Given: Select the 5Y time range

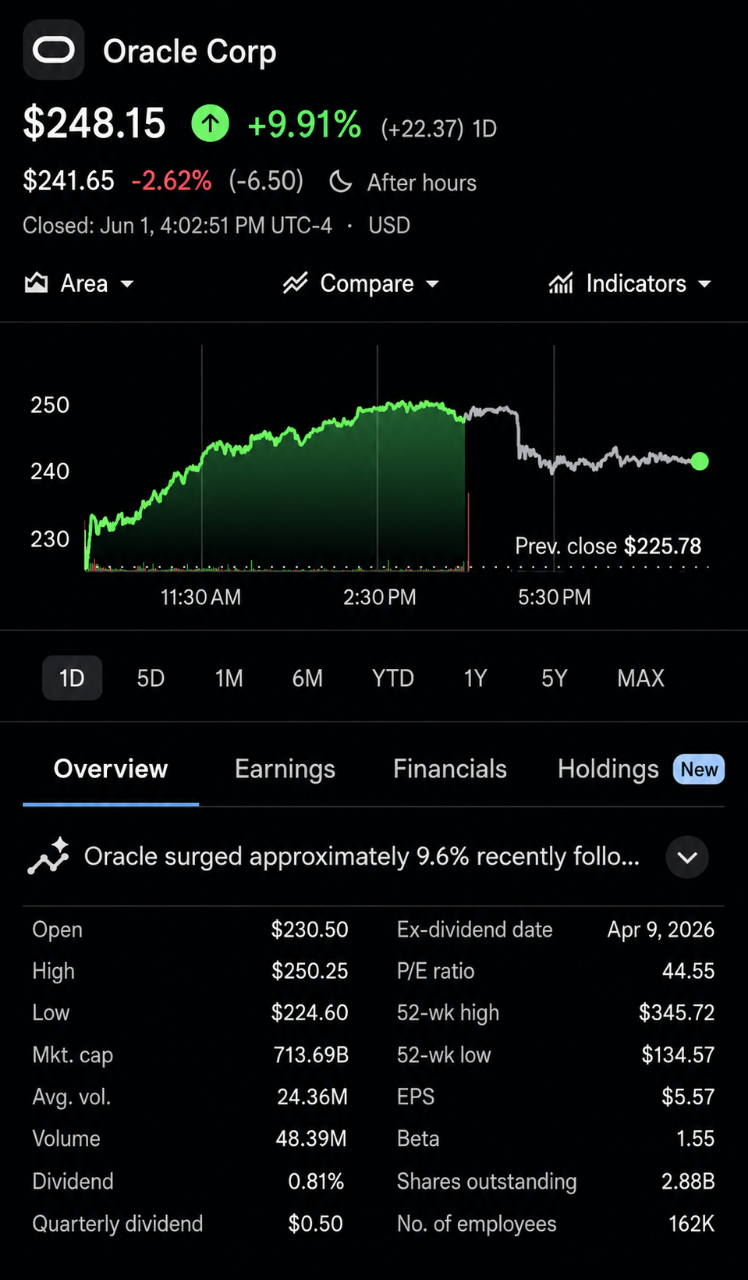Looking at the screenshot, I should 554,678.
